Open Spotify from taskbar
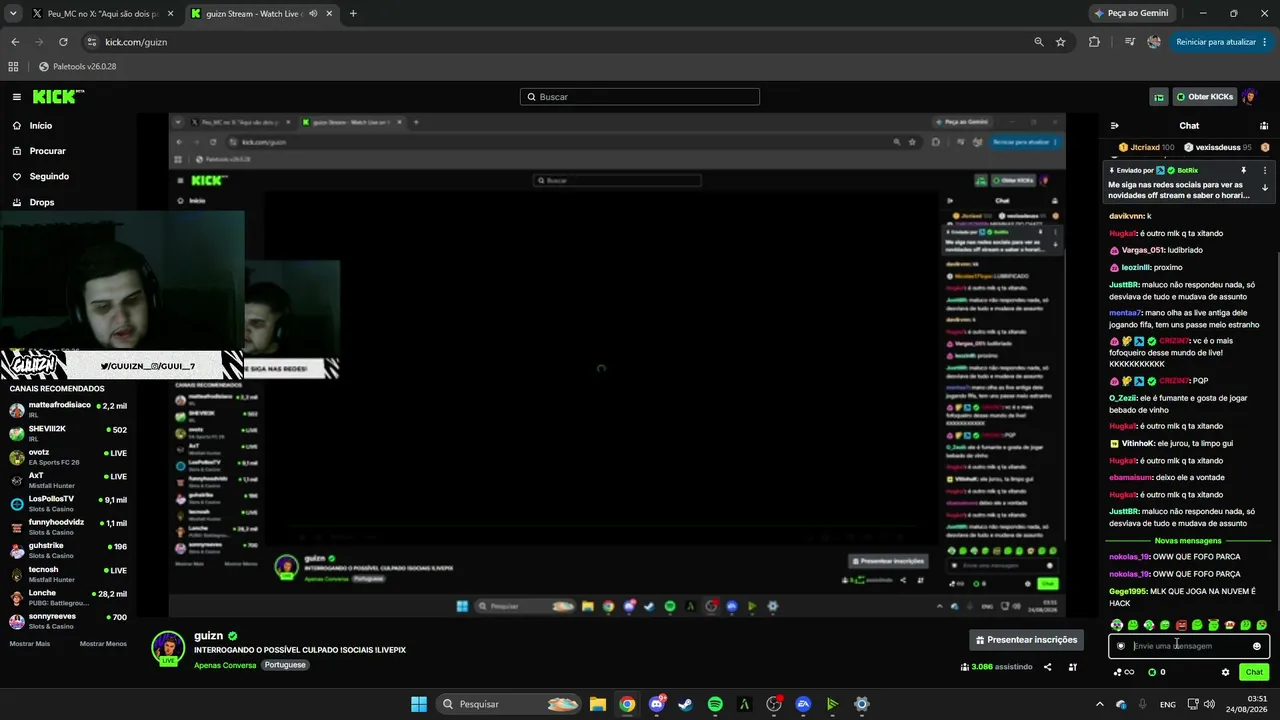 715,704
